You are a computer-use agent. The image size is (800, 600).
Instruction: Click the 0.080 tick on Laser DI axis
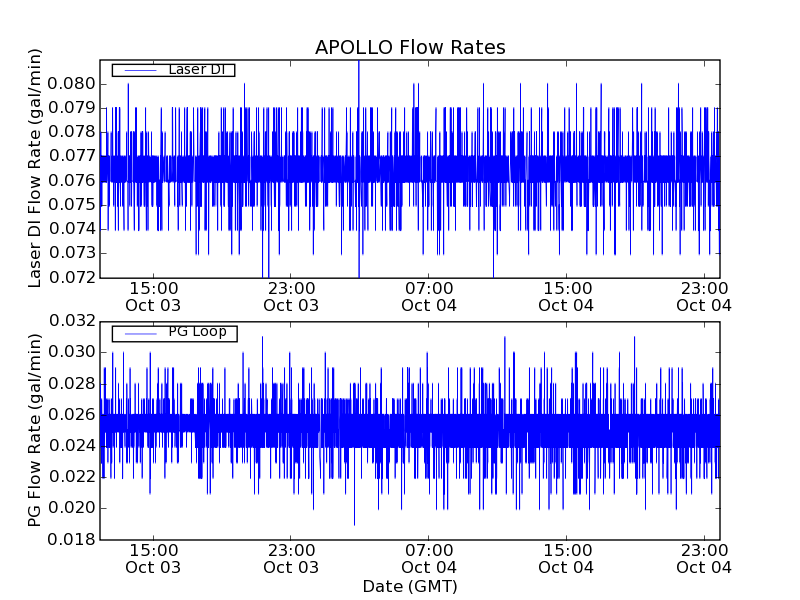click(71, 84)
